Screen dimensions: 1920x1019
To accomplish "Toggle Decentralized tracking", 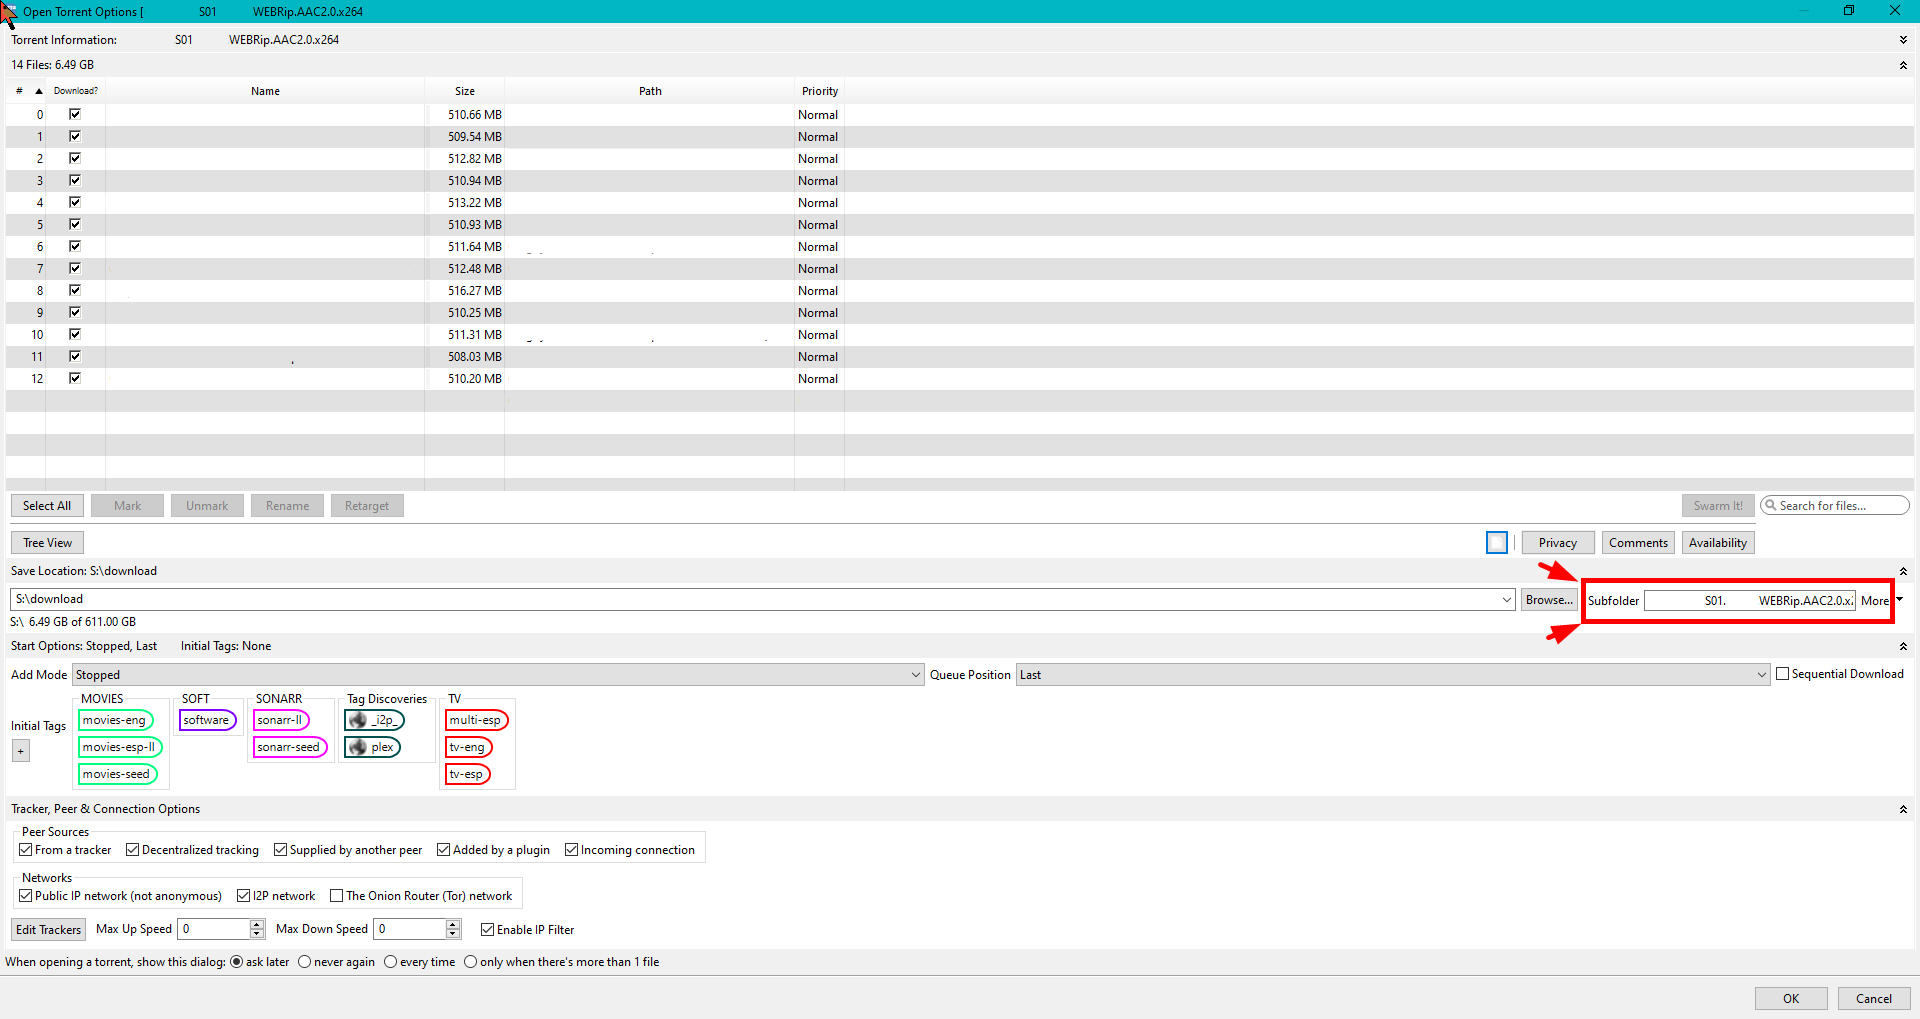I will [132, 850].
